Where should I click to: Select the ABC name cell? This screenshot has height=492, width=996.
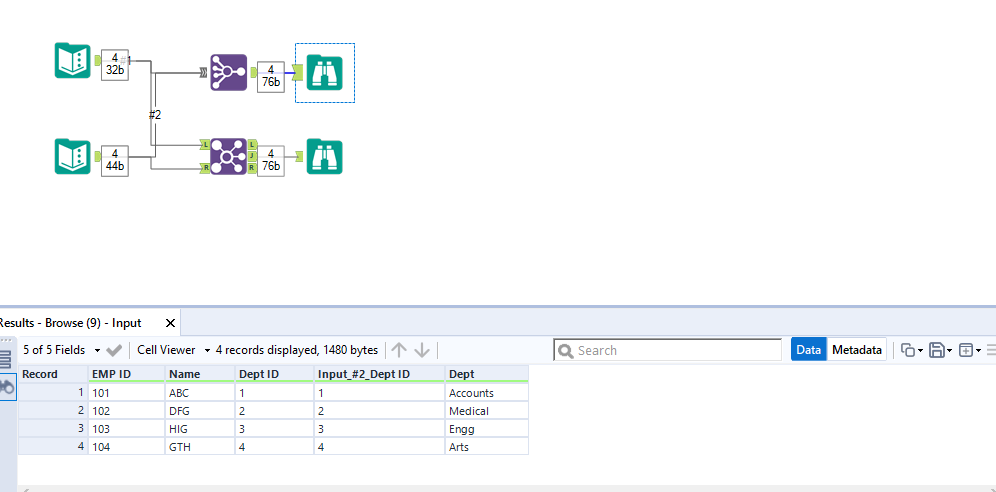[x=200, y=393]
